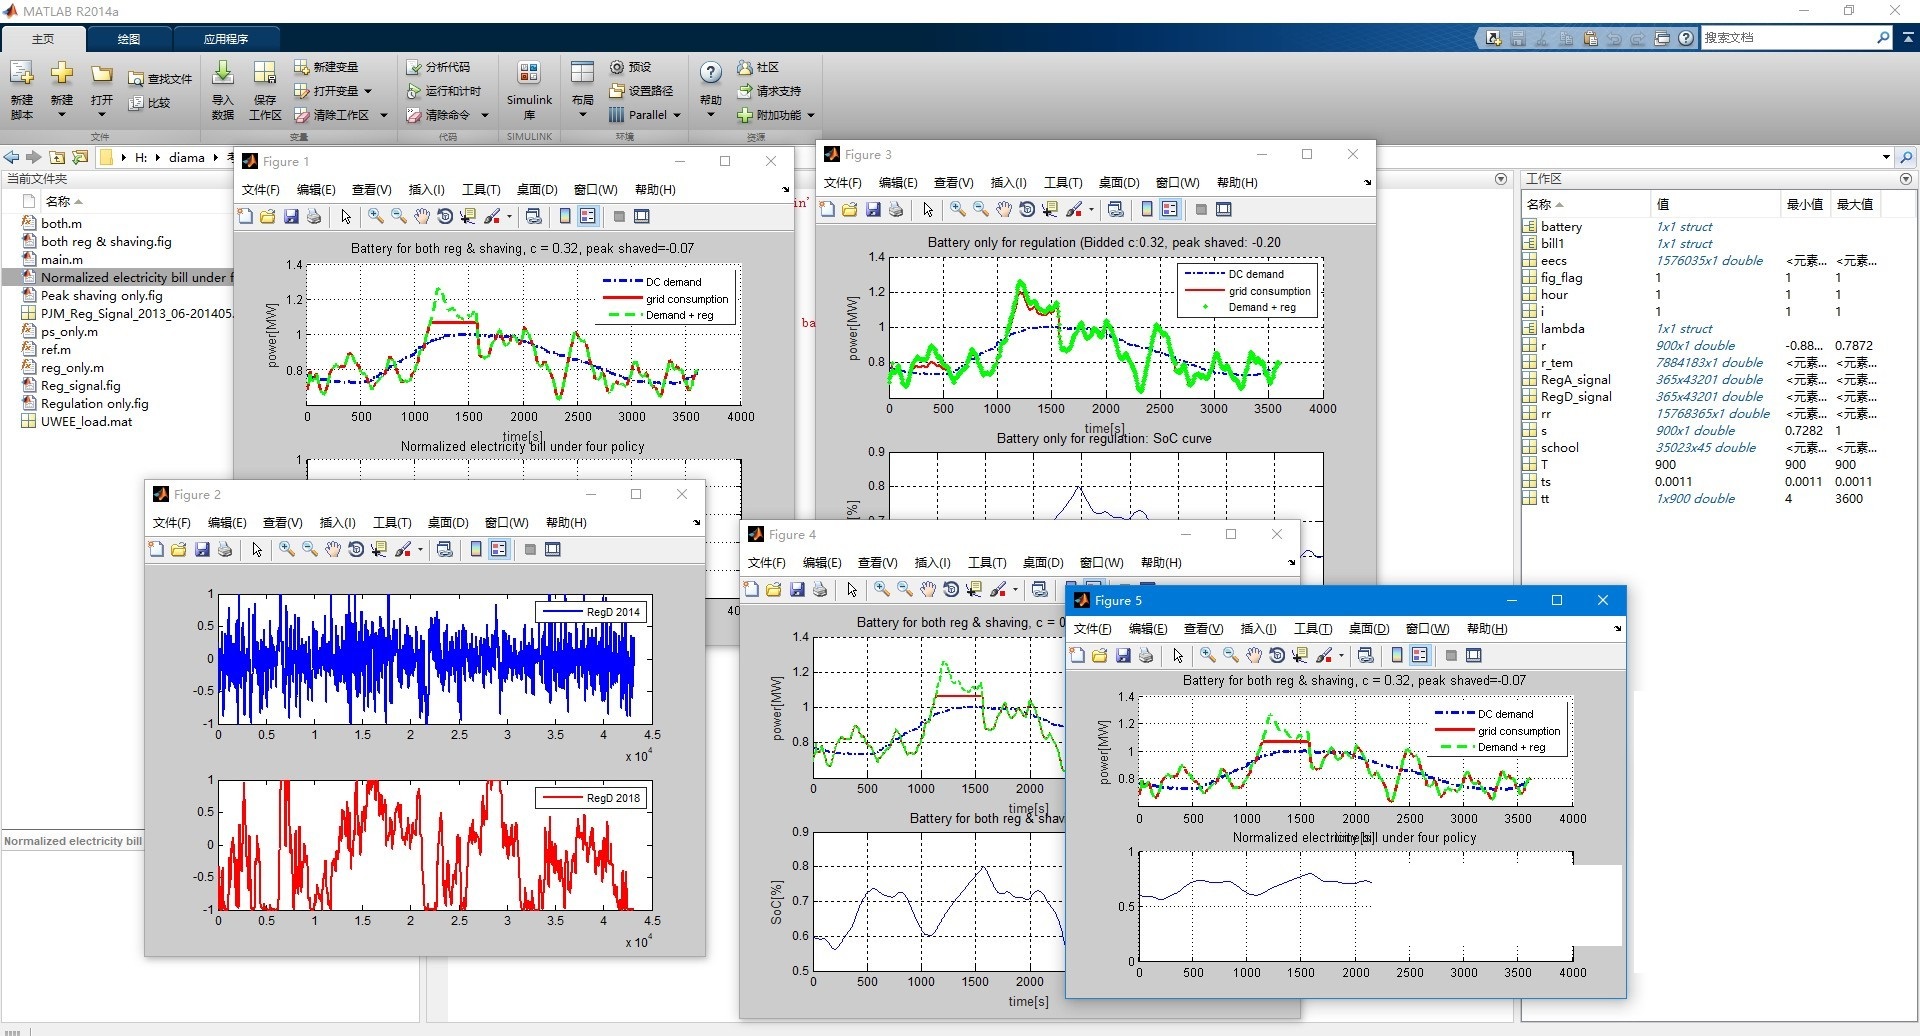Open Insert (插入) menu in Figure 3
This screenshot has width=1920, height=1036.
point(1008,183)
